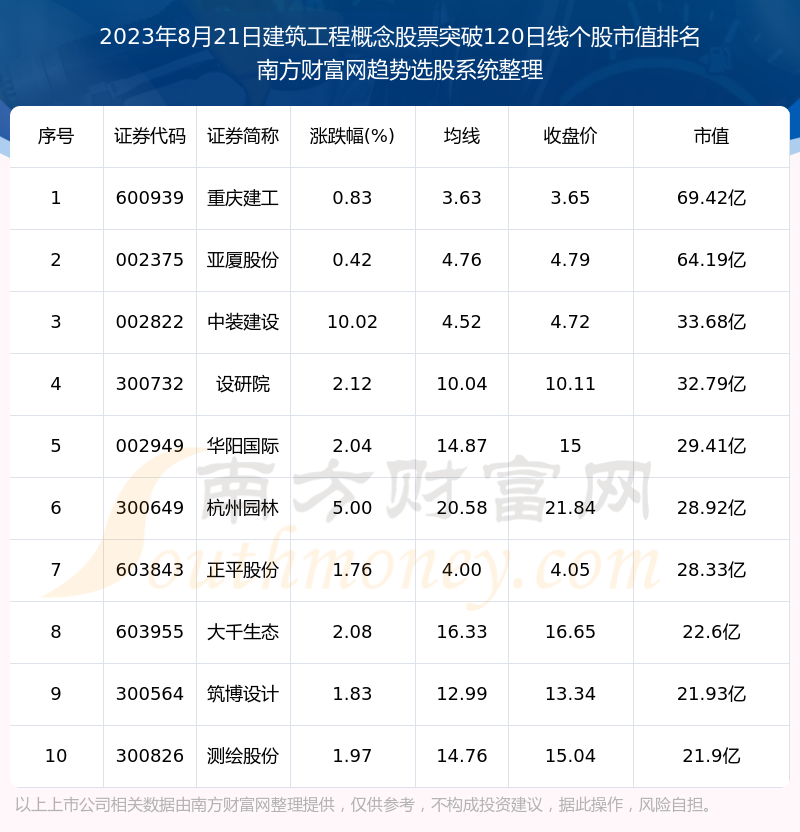Click the 市值 column header
This screenshot has width=800, height=832.
(711, 136)
